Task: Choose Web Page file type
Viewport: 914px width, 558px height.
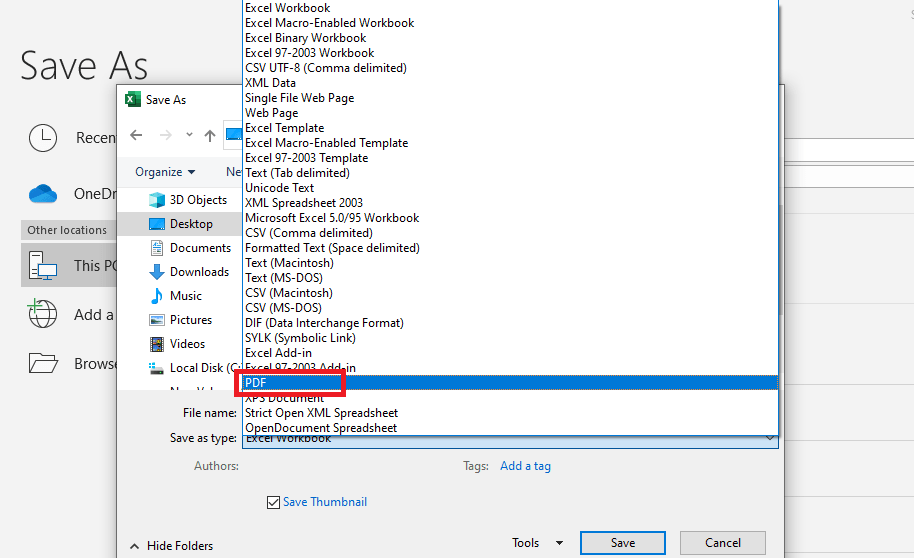Action: point(510,113)
